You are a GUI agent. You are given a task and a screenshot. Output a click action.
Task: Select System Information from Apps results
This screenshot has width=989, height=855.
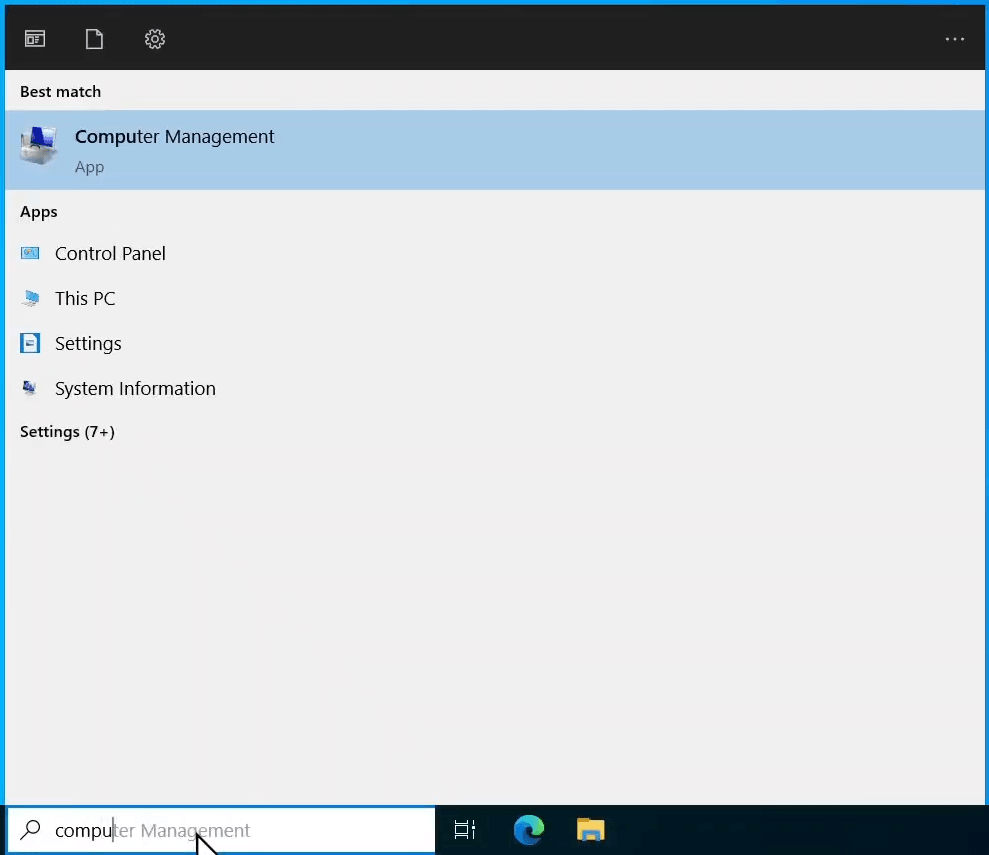click(x=135, y=388)
